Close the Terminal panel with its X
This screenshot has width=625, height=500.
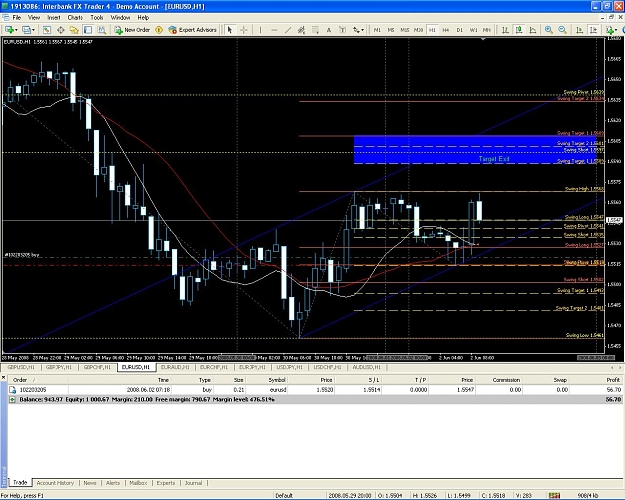point(4,376)
